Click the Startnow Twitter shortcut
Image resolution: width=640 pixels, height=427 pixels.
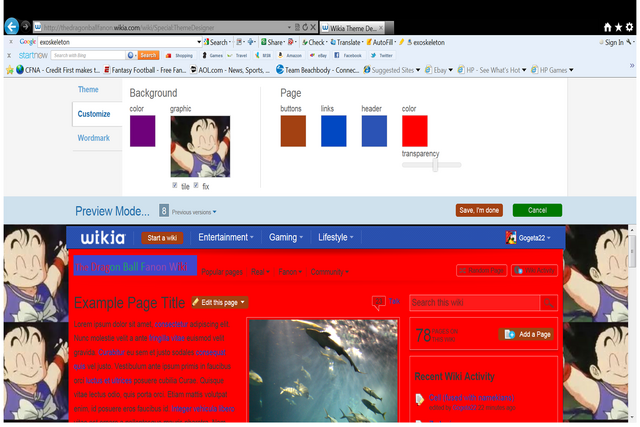[382, 56]
